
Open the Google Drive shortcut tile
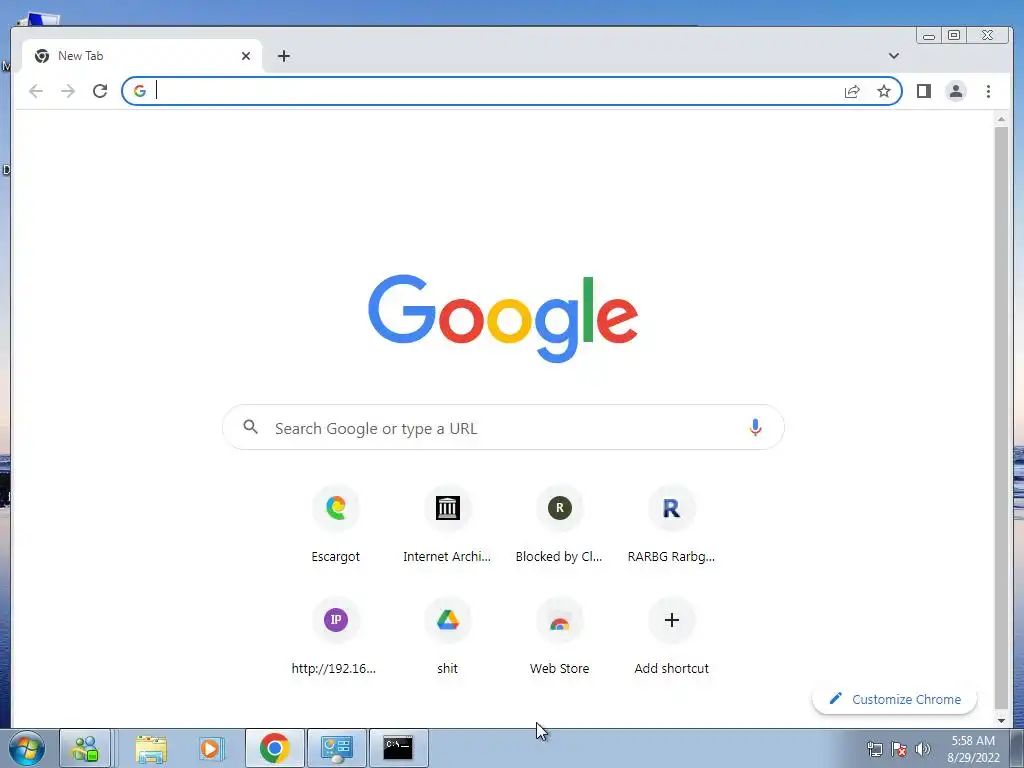(x=447, y=637)
